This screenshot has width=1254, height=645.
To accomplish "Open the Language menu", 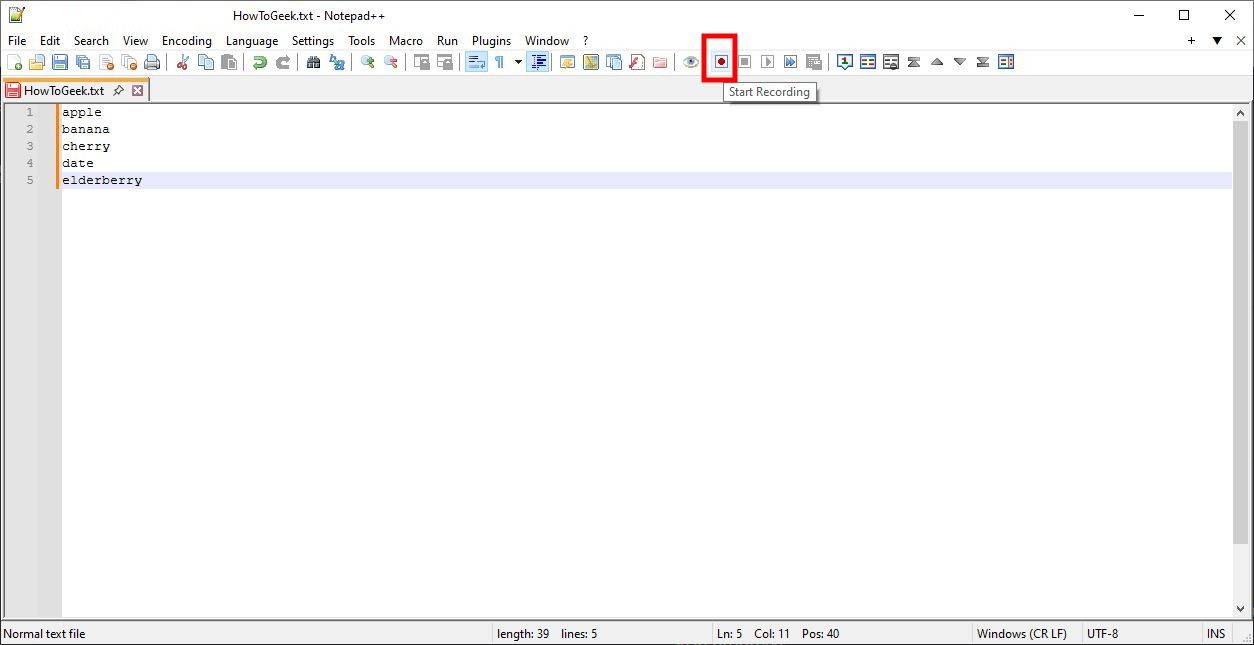I will (x=251, y=40).
